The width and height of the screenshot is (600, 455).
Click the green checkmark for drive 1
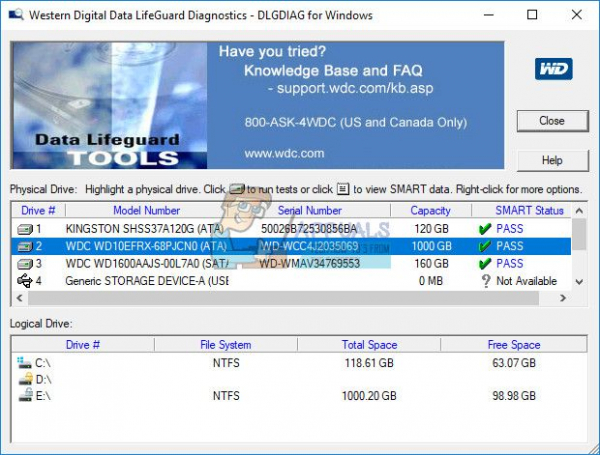coord(484,229)
